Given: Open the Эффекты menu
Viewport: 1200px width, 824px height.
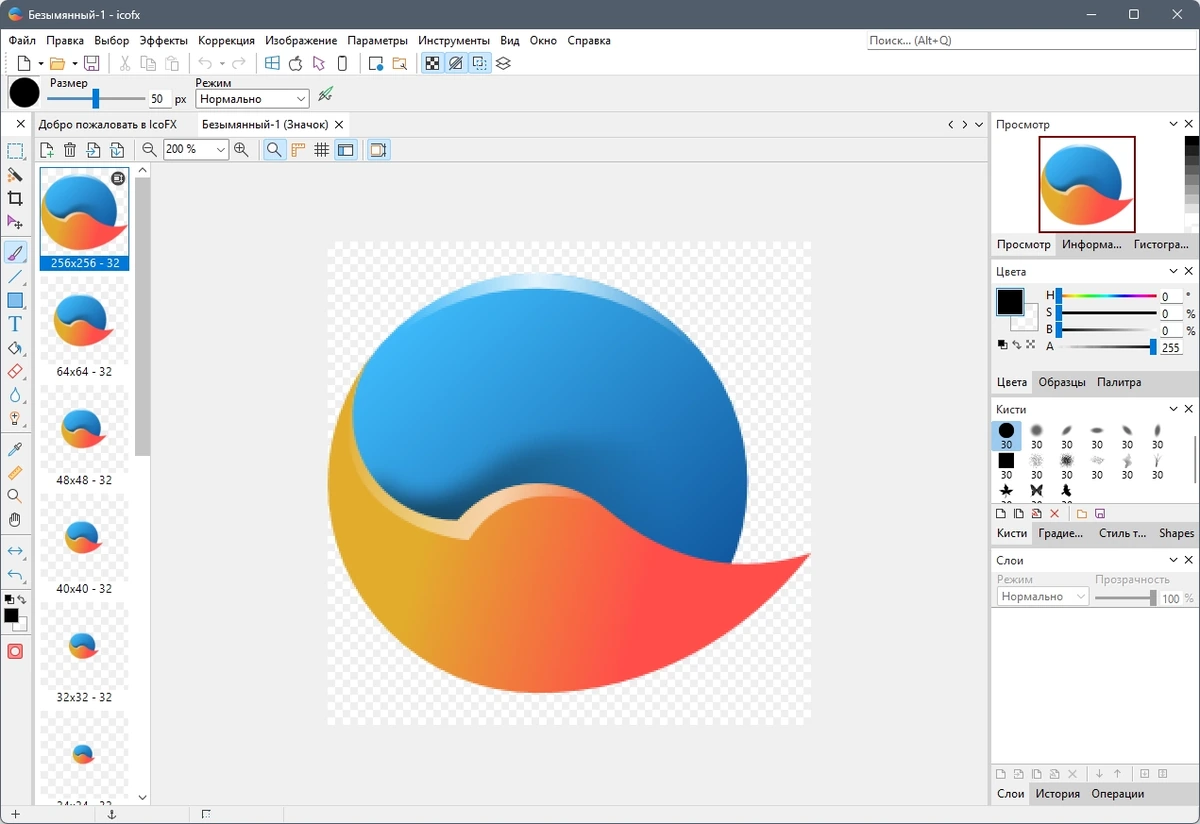Looking at the screenshot, I should [x=164, y=41].
